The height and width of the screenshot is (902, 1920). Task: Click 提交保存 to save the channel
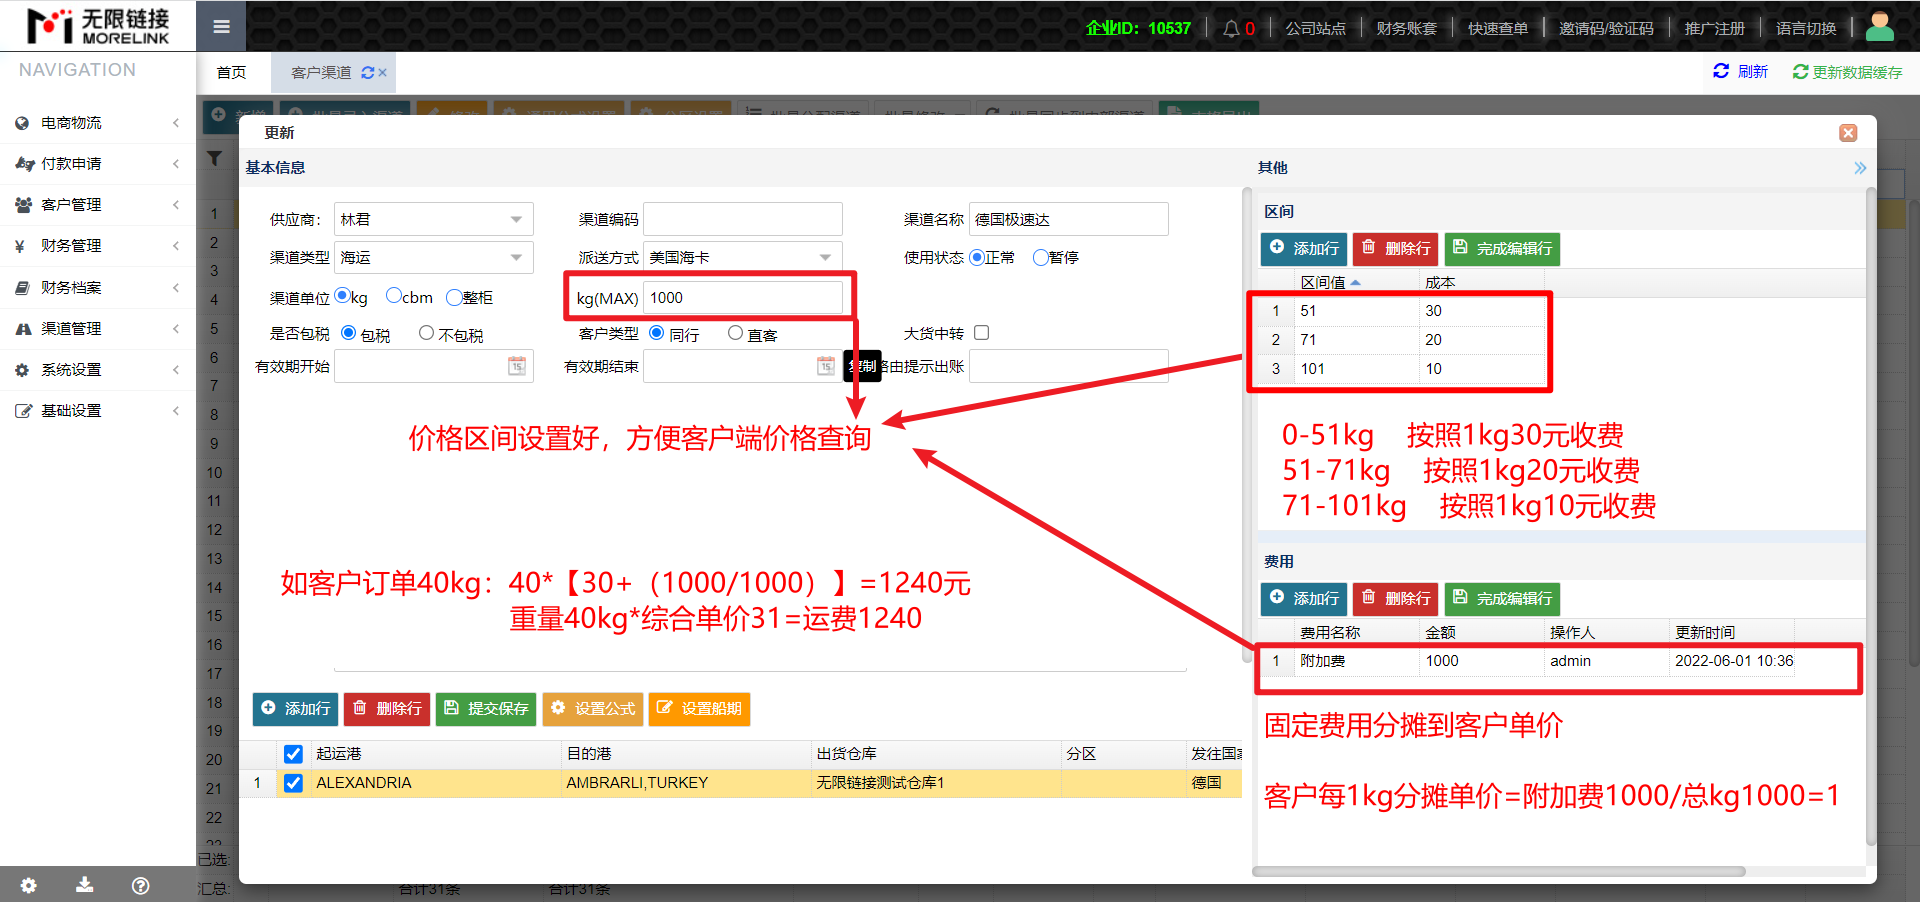point(486,709)
